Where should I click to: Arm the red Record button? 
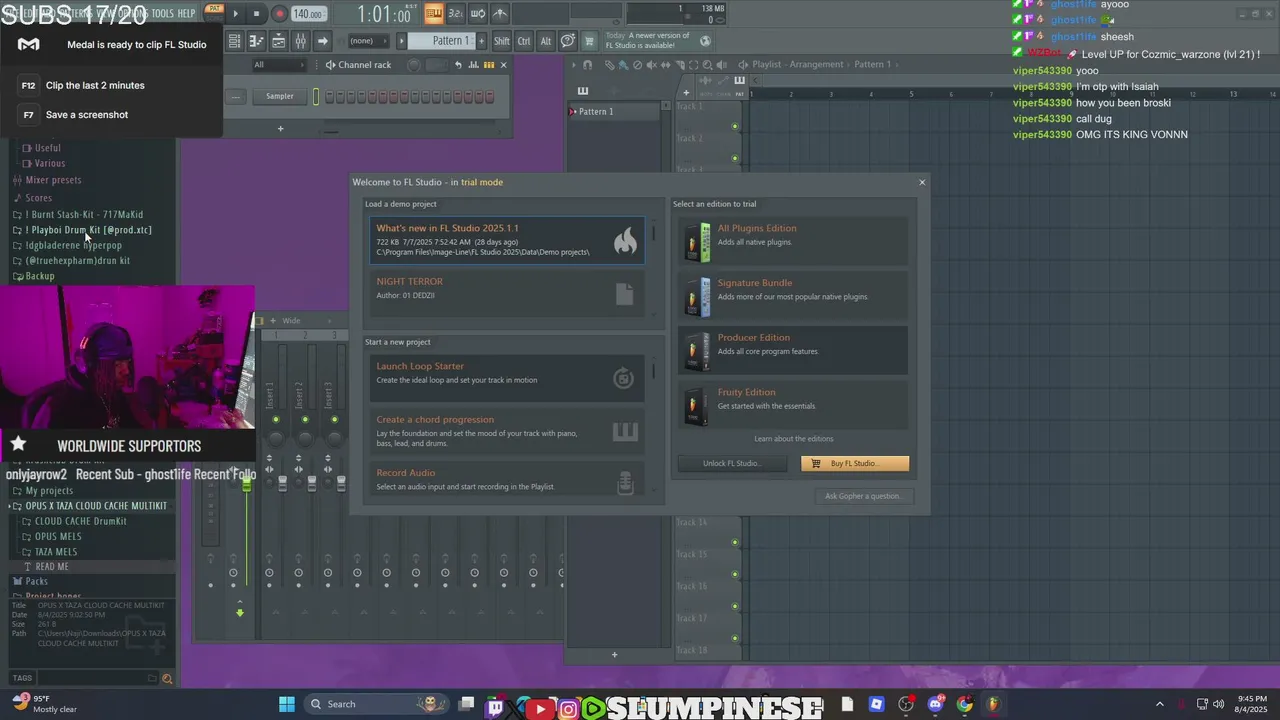[279, 14]
